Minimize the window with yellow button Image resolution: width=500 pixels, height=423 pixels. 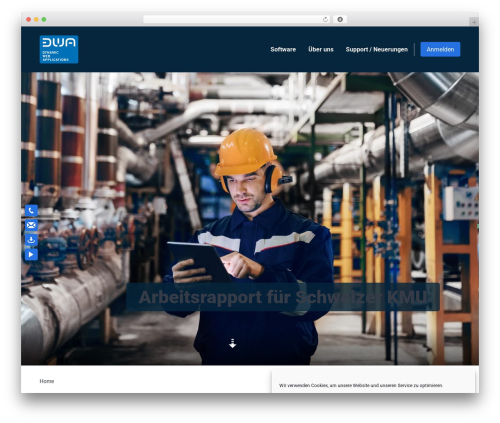[x=36, y=19]
